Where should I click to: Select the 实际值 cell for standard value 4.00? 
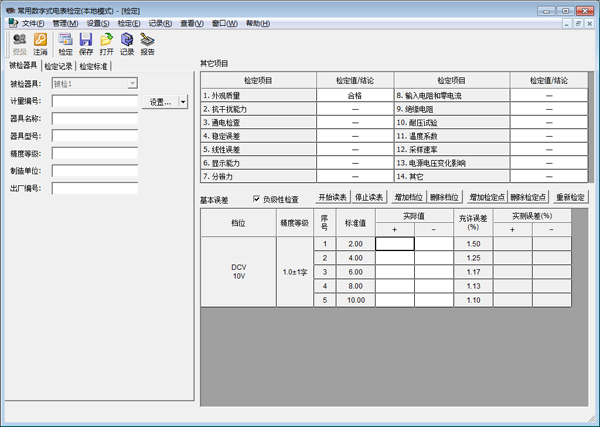pyautogui.click(x=395, y=258)
